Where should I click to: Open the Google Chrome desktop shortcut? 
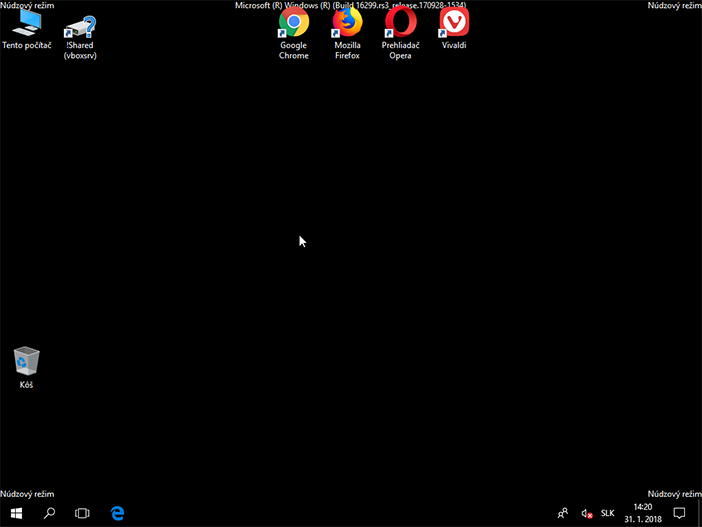[x=293, y=24]
